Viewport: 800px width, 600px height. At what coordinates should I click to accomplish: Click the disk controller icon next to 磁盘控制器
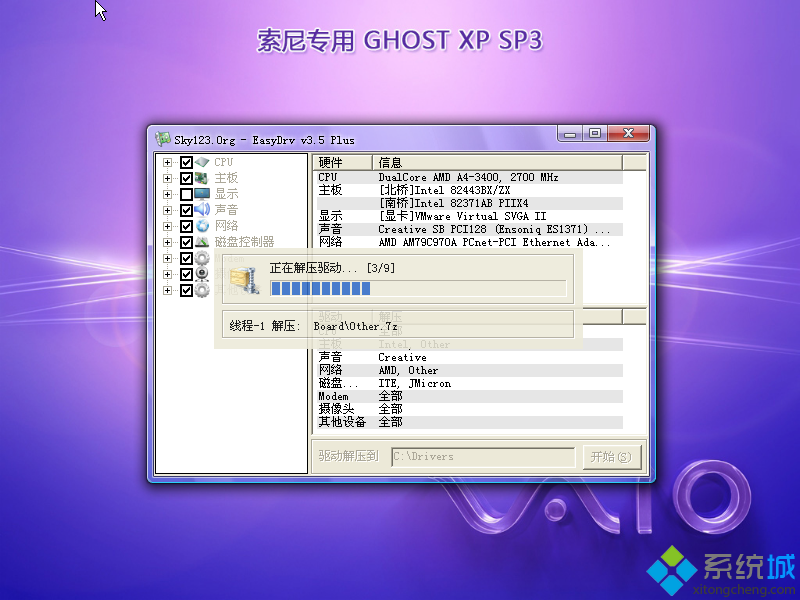coord(202,242)
